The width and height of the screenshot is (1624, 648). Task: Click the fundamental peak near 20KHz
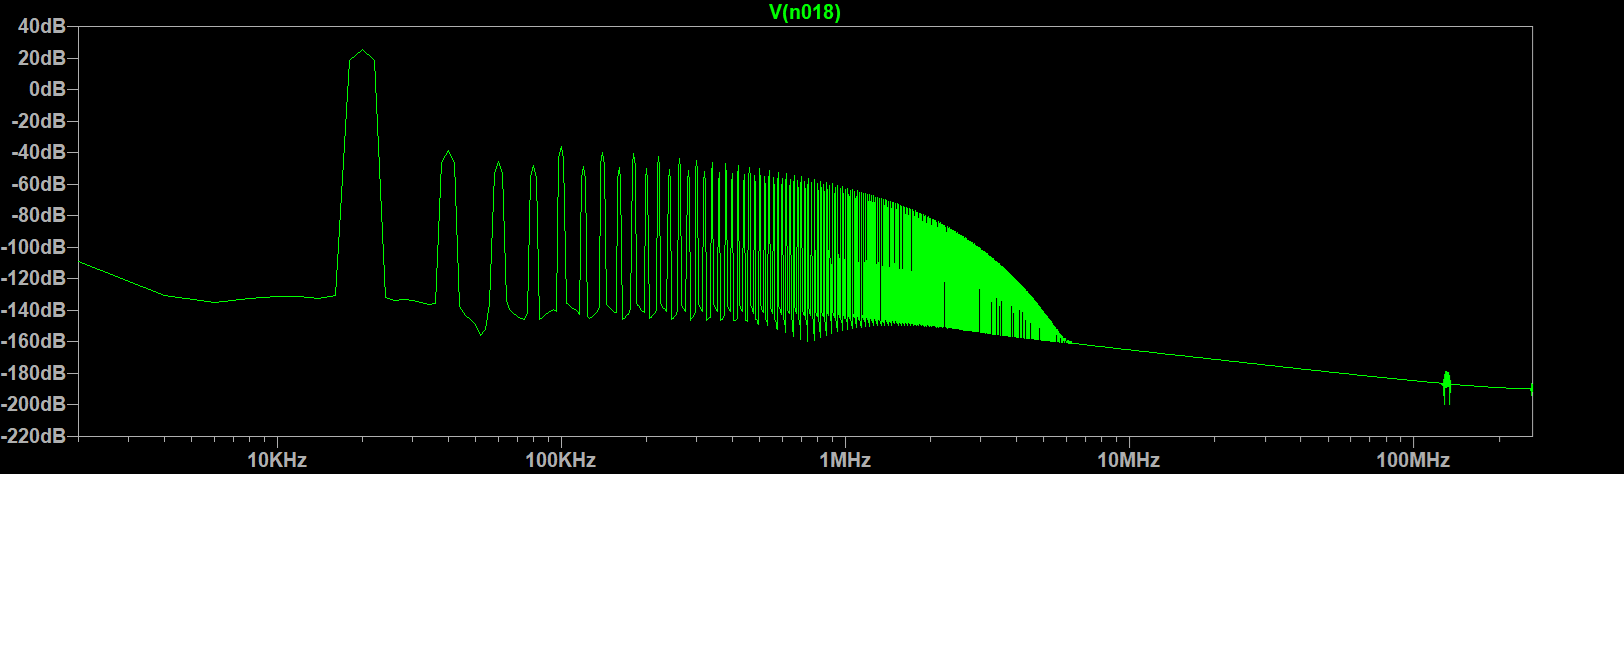coord(361,52)
